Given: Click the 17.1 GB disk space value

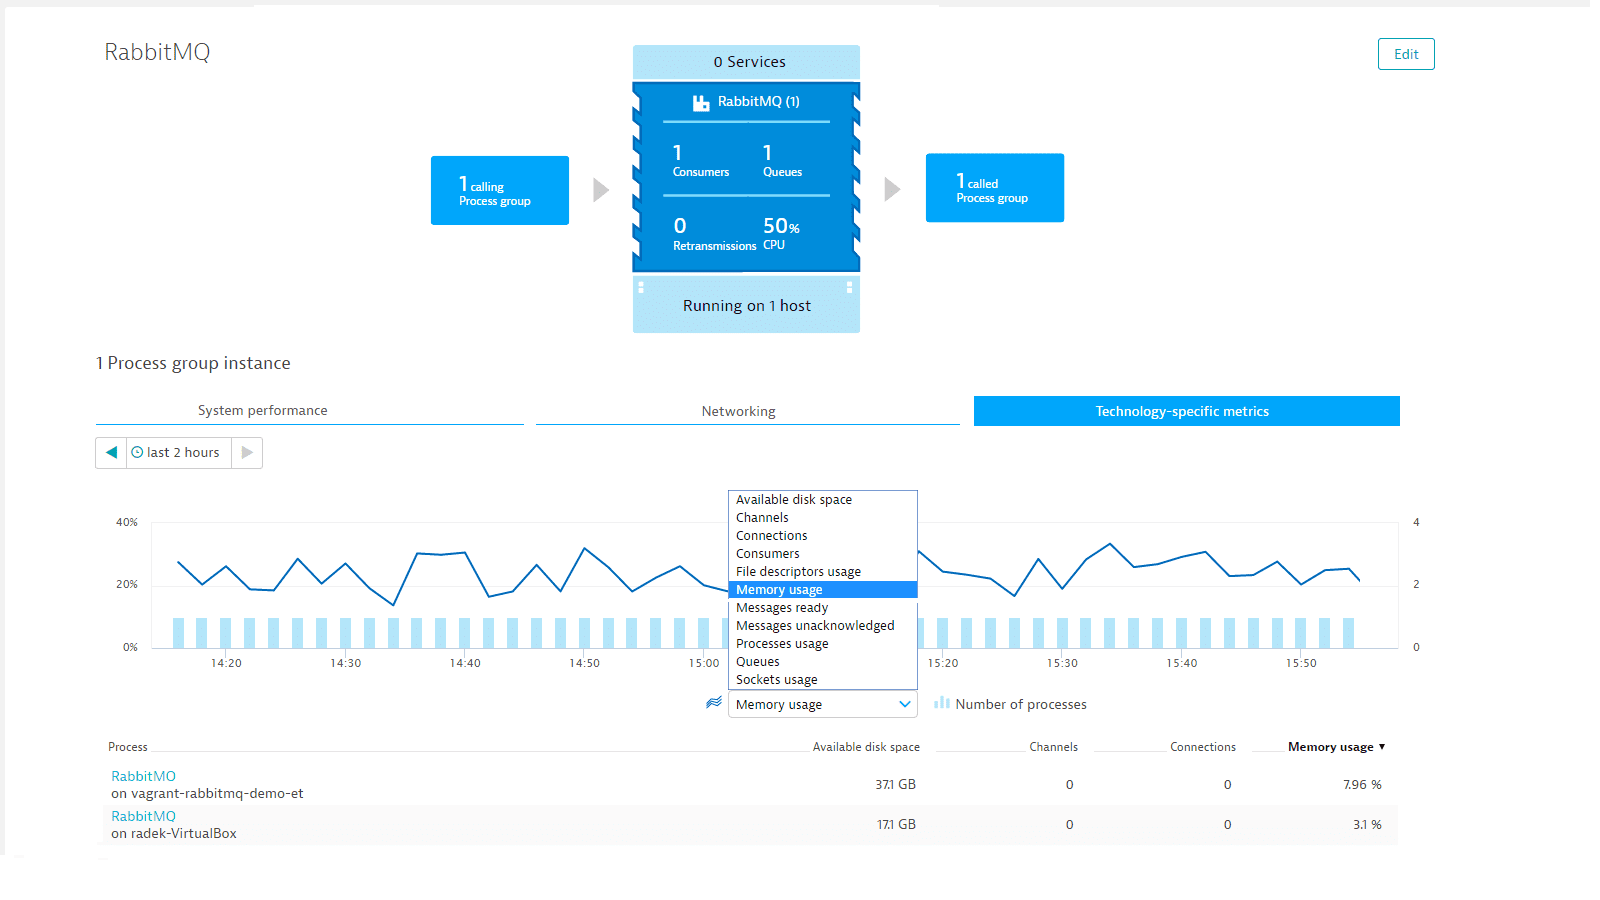Looking at the screenshot, I should click(896, 825).
